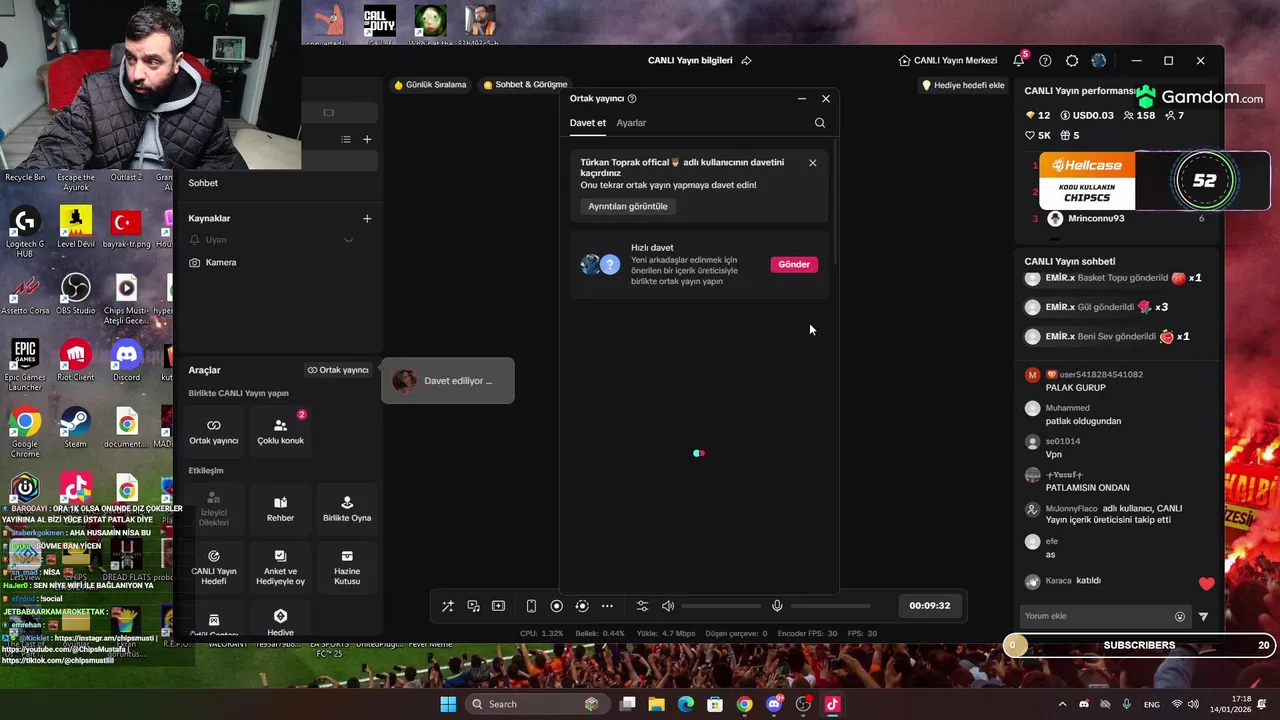Open the Anket ve Hediyeyle oy tool
The image size is (1280, 720).
tap(280, 568)
